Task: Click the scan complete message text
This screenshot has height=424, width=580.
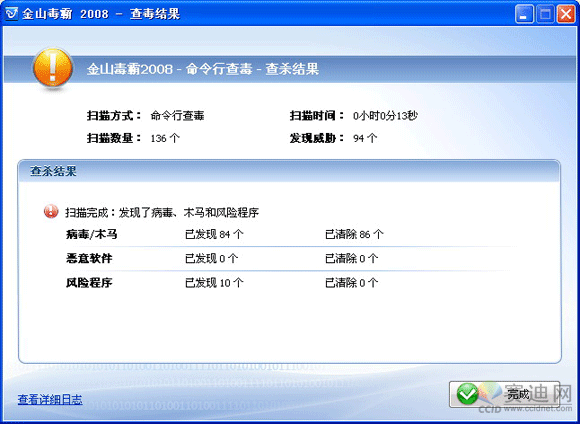Action: coord(162,212)
